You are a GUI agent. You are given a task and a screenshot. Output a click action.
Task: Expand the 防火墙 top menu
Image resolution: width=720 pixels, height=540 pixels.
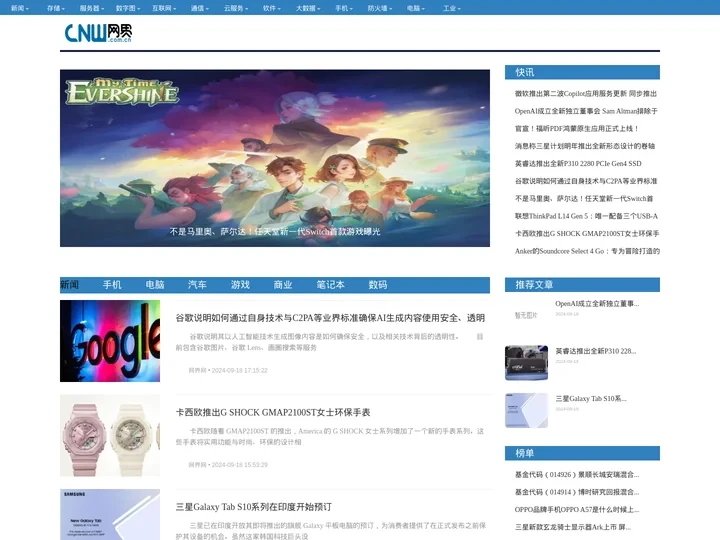click(x=379, y=8)
